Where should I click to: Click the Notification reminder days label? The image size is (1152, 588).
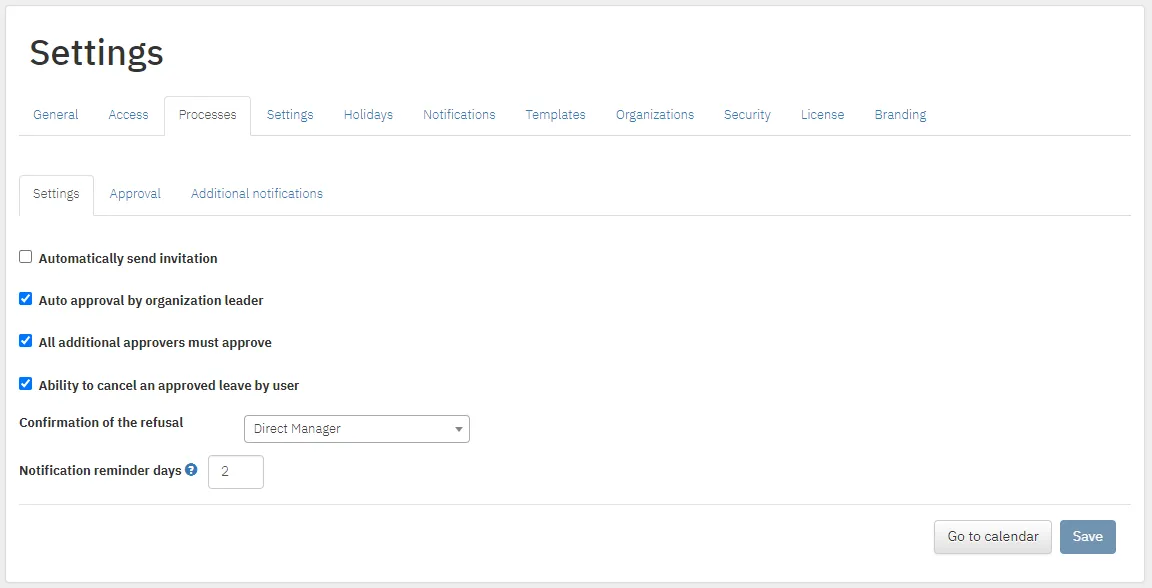point(100,470)
